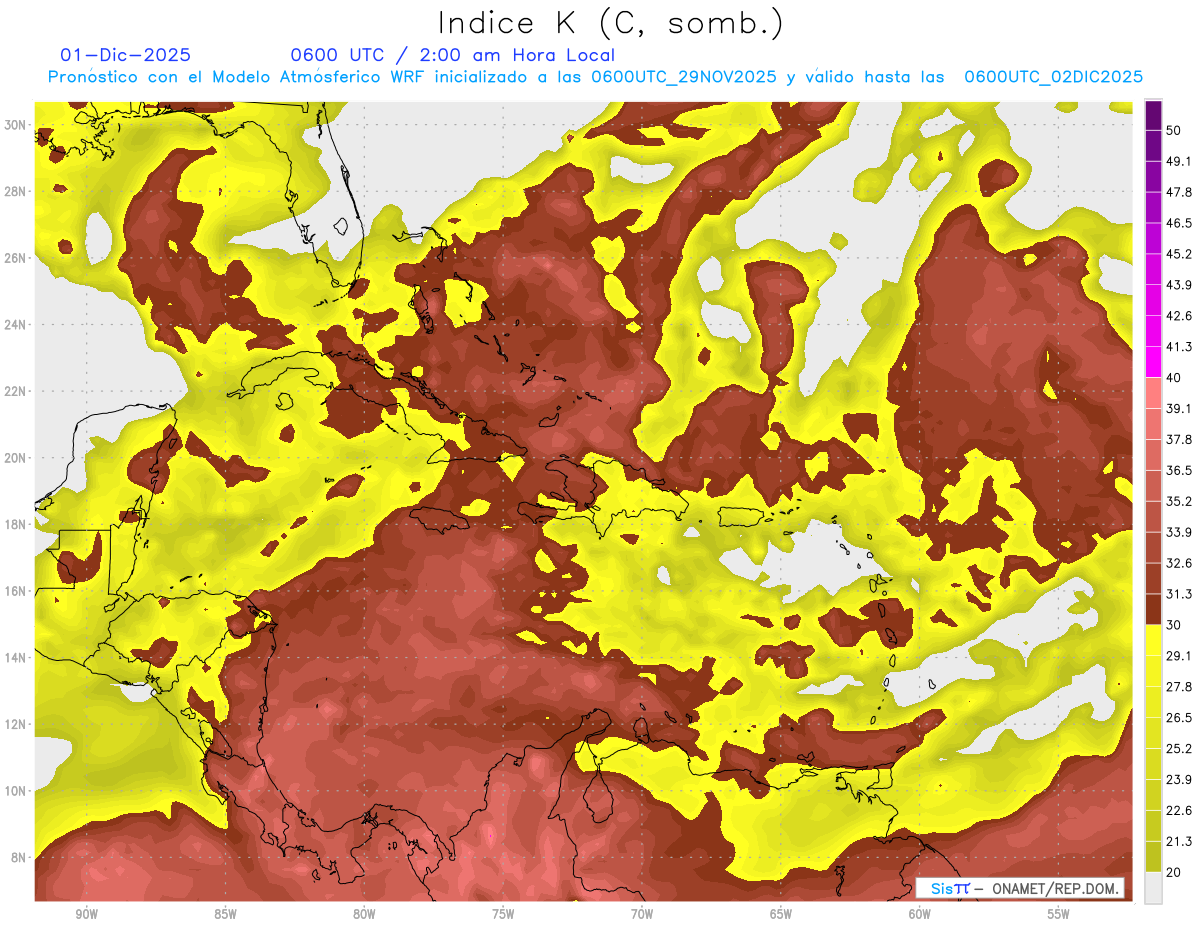The width and height of the screenshot is (1200, 927).
Task: Click the '55W' longitude label
Action: pos(1059,914)
